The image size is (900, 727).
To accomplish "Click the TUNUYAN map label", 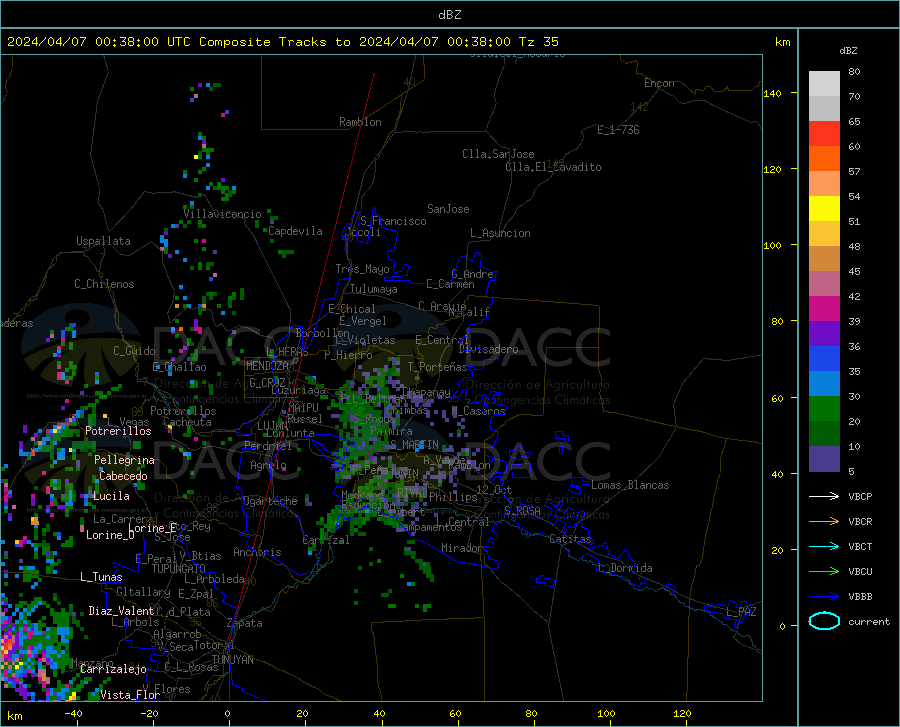I will tap(232, 660).
